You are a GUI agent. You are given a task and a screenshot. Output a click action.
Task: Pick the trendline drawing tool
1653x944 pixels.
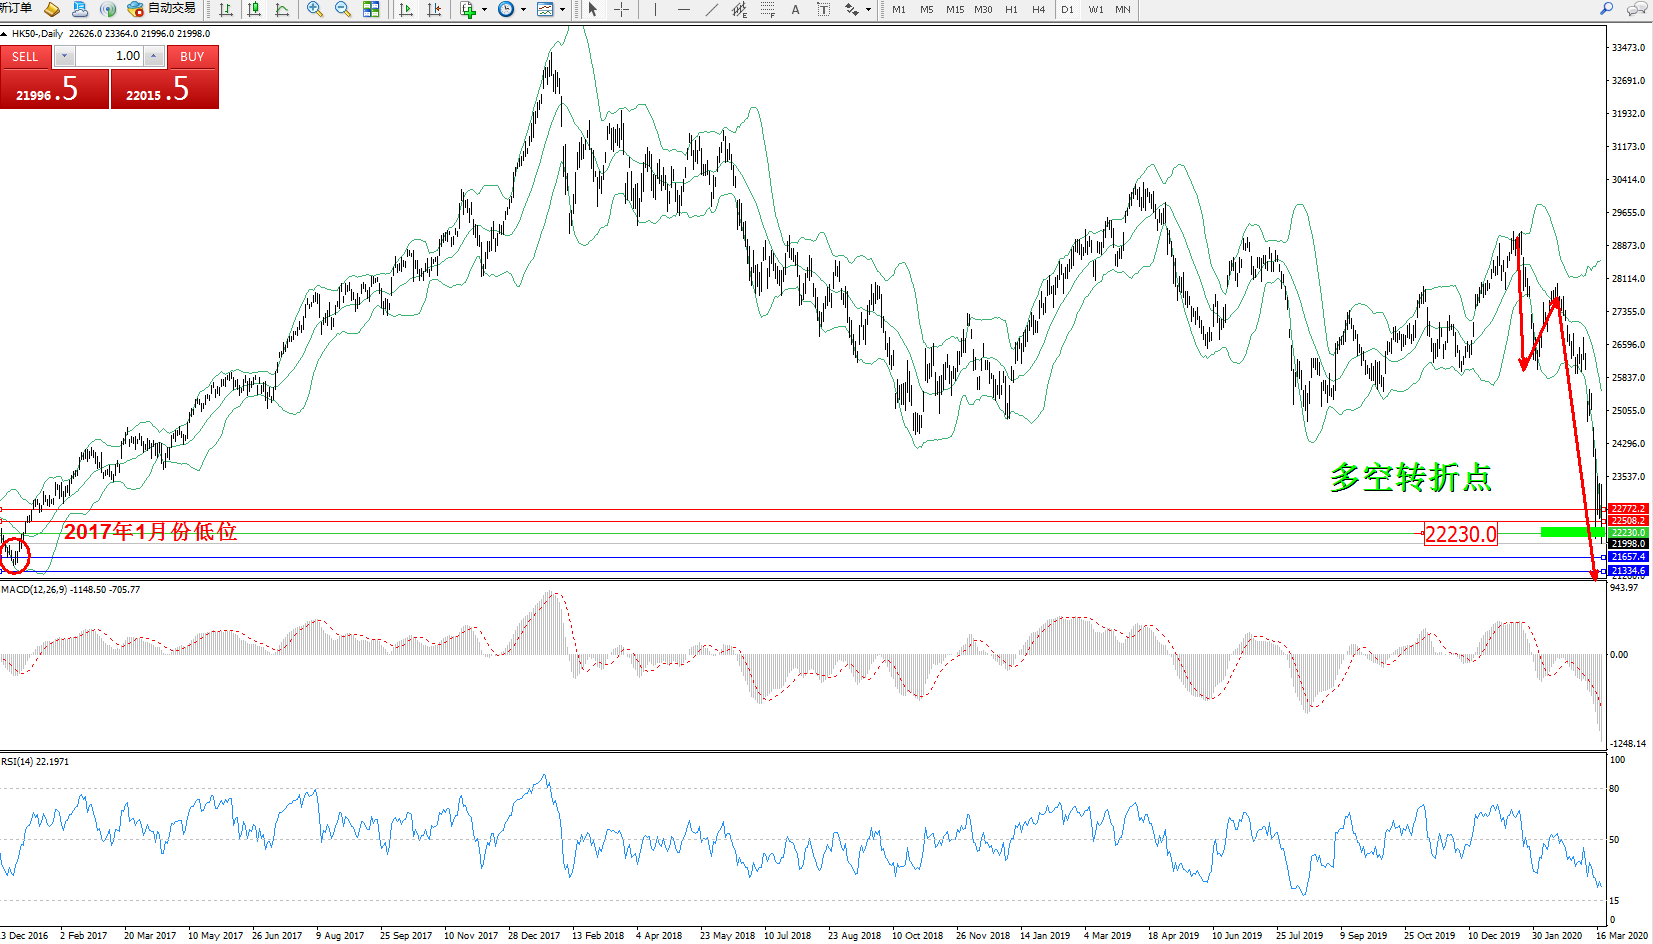(711, 9)
